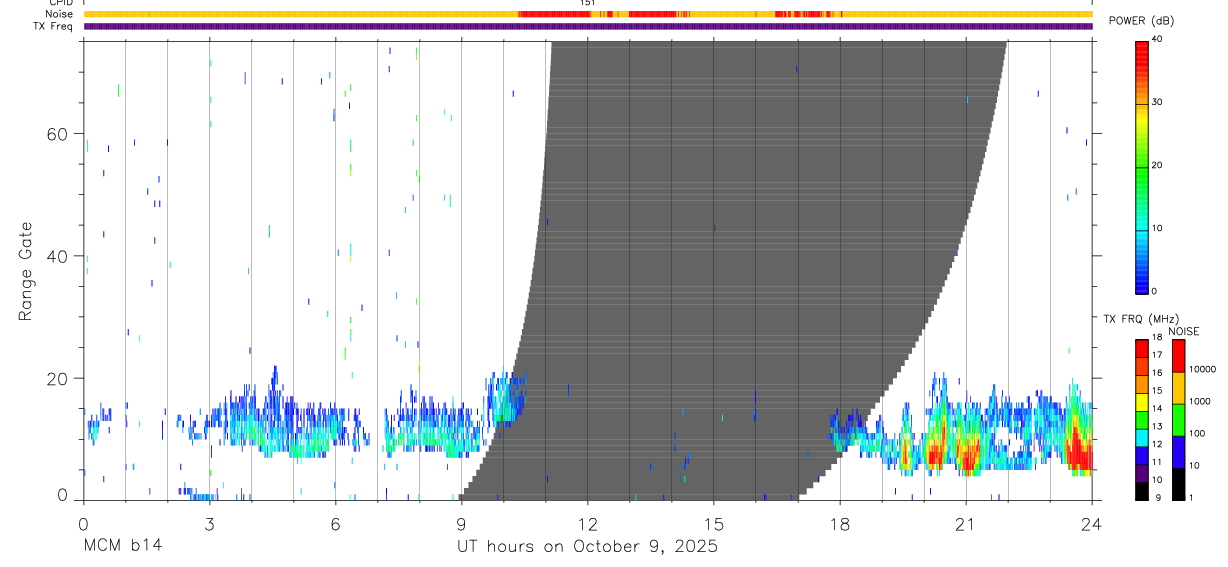This screenshot has height=567, width=1228.
Task: Click the 'POWER (dB)' legend title
Action: pos(1142,21)
